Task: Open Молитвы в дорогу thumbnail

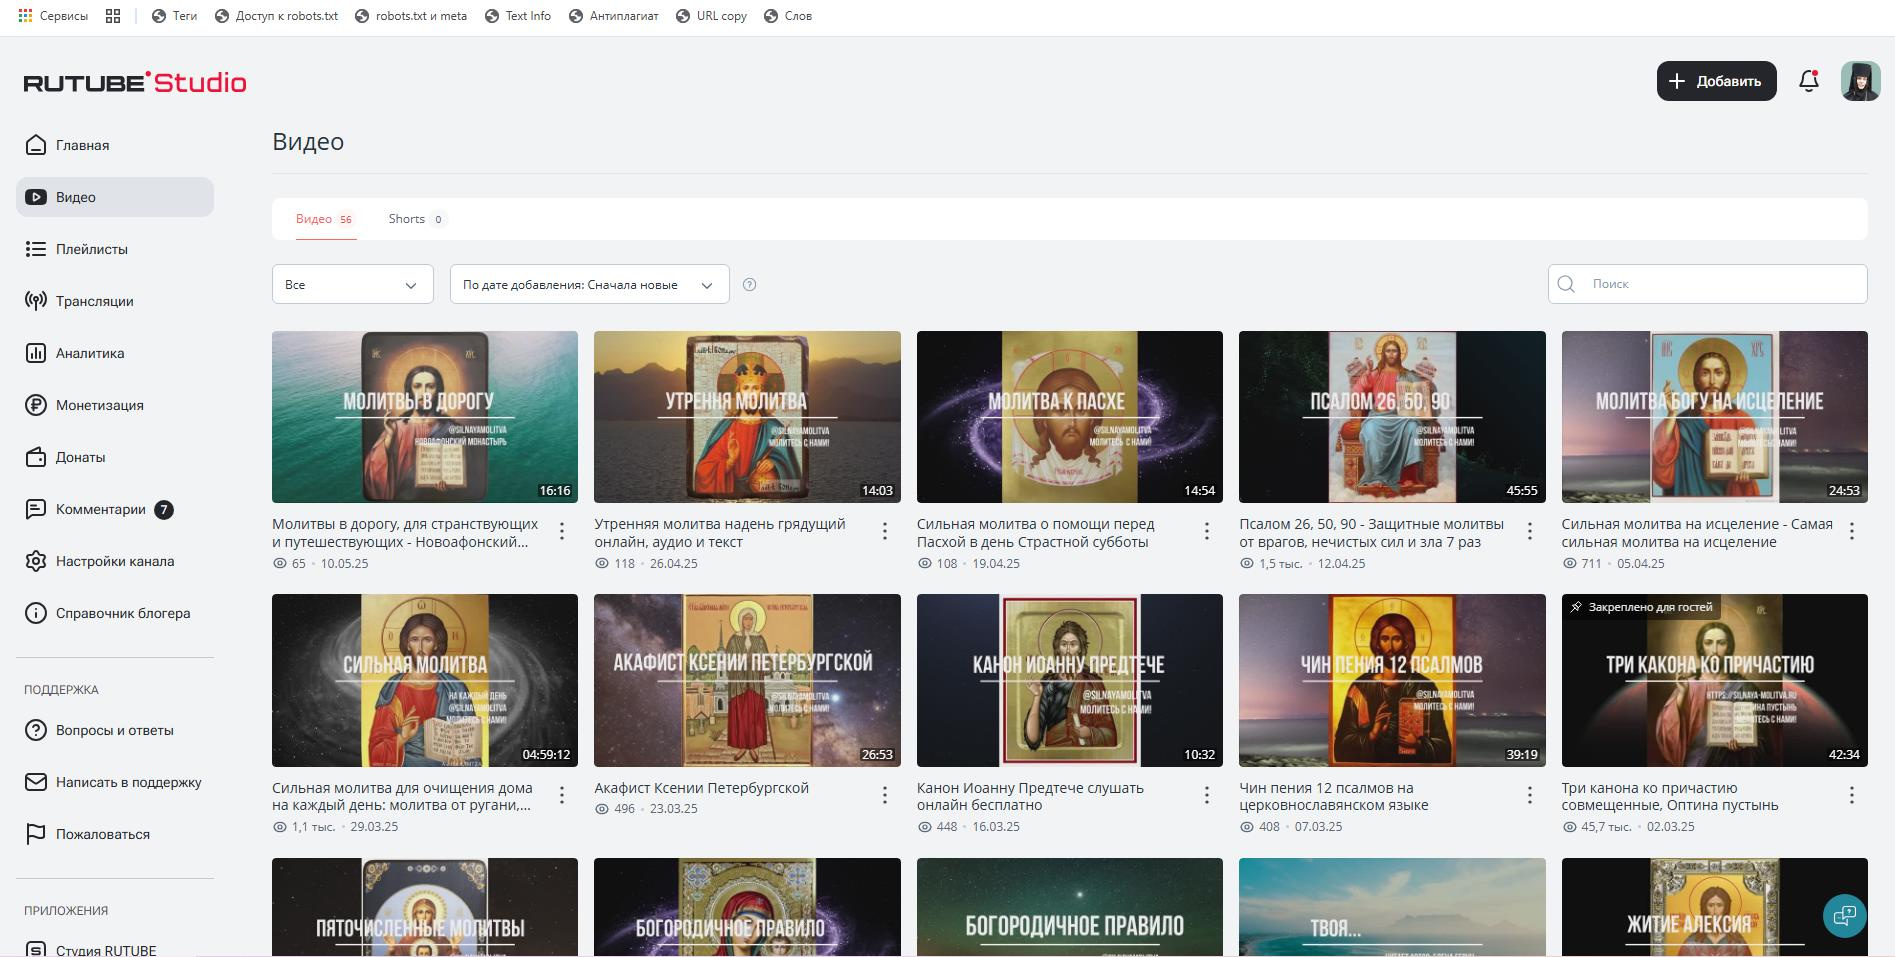Action: coord(425,417)
